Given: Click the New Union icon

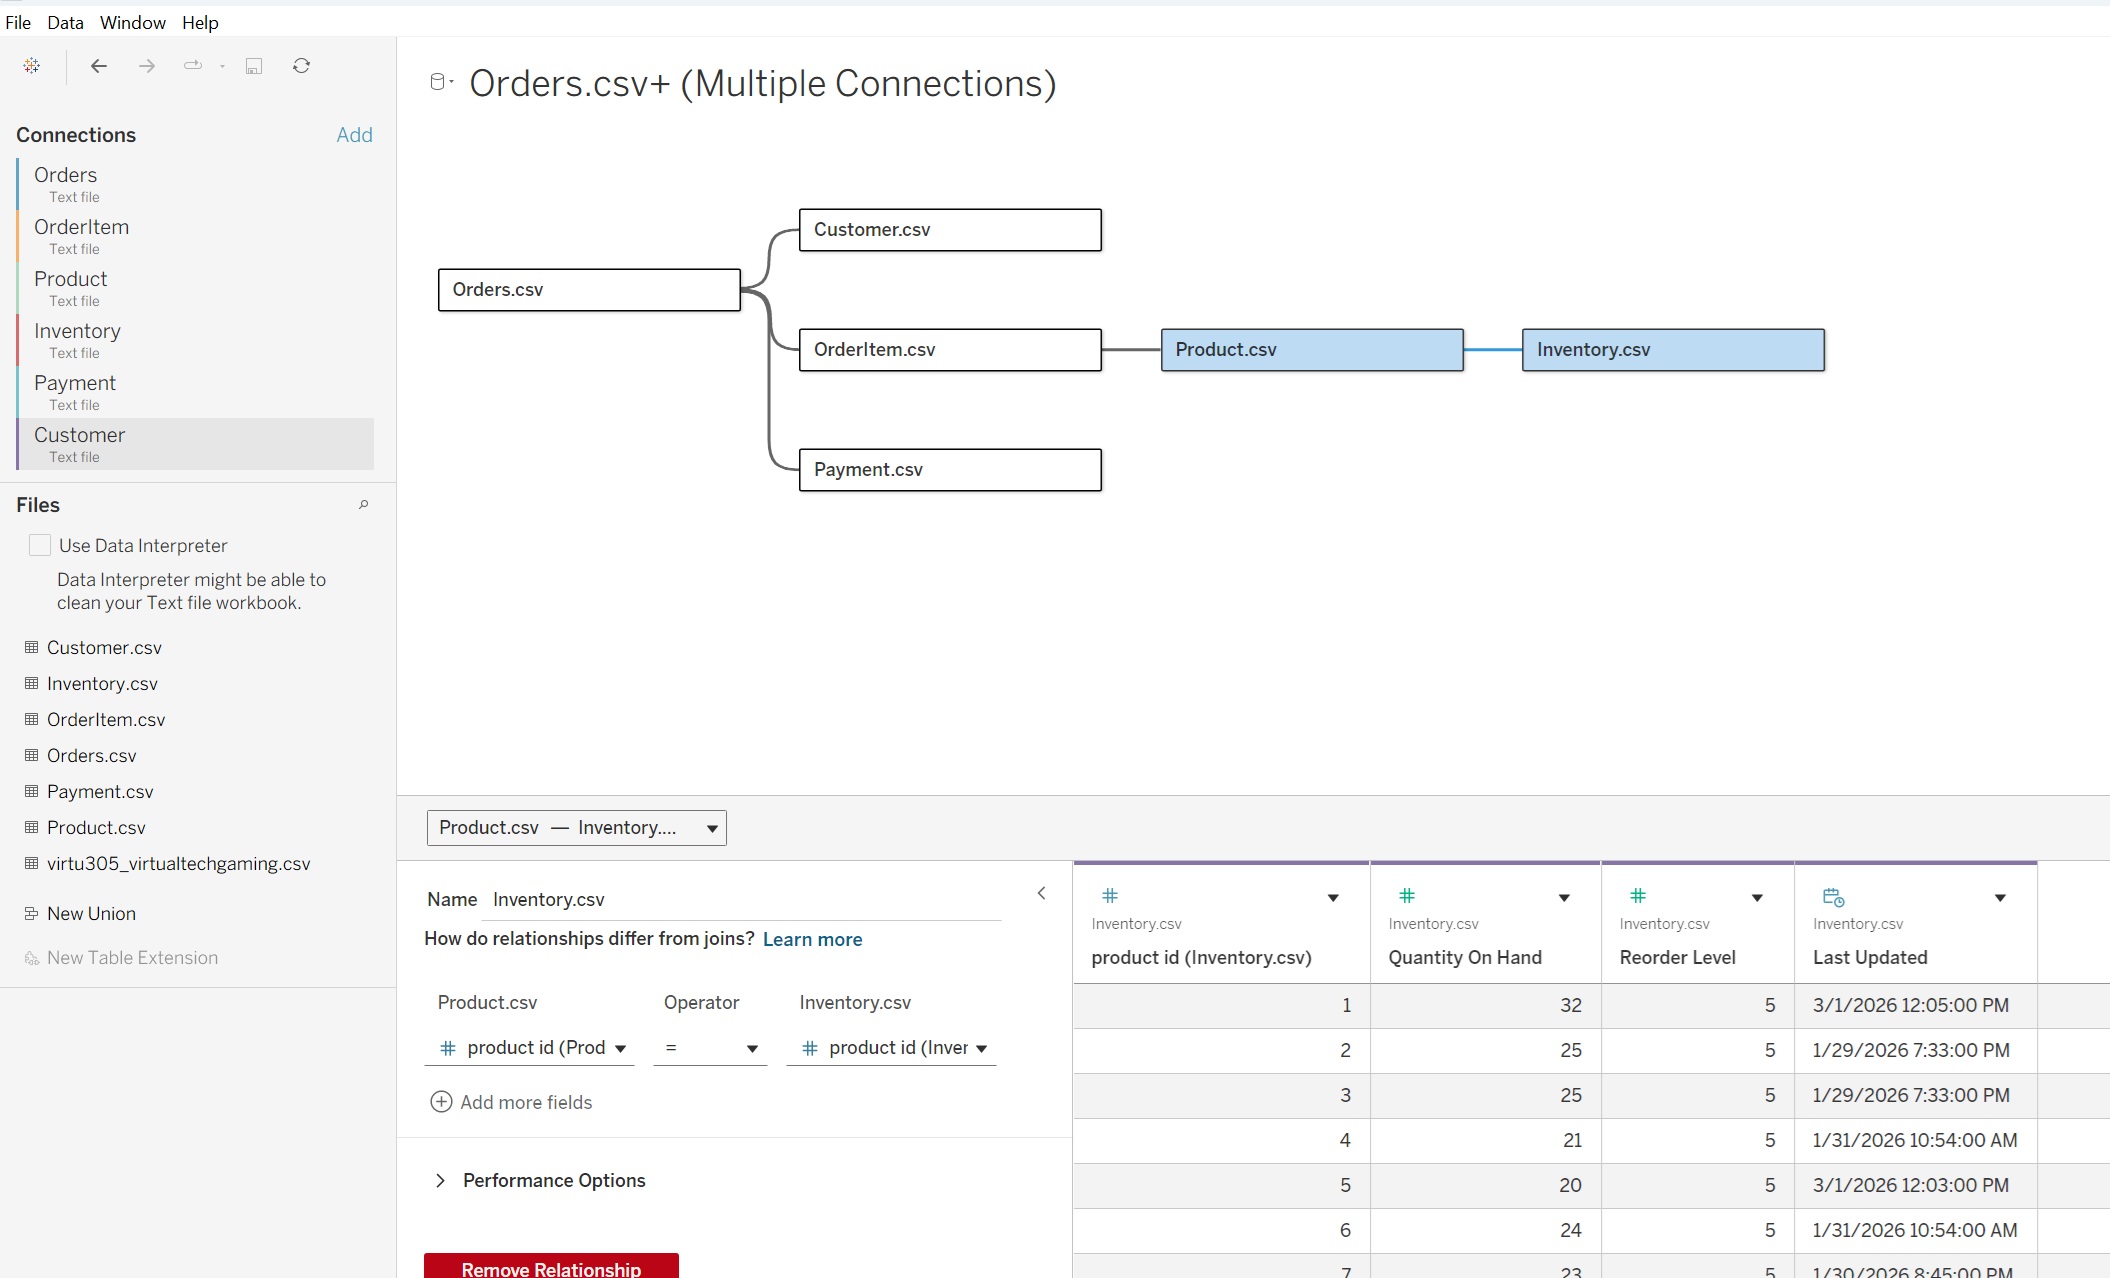Looking at the screenshot, I should point(30,913).
